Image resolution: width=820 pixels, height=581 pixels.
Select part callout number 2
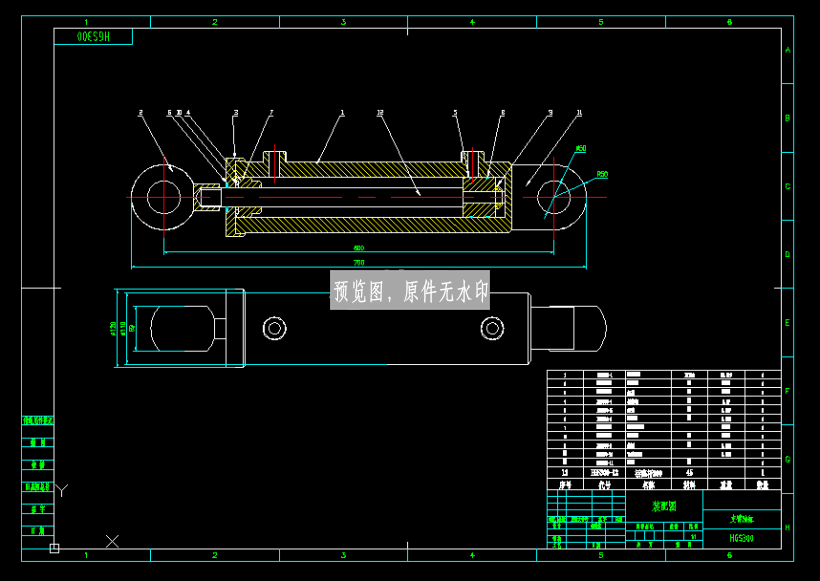coord(140,112)
